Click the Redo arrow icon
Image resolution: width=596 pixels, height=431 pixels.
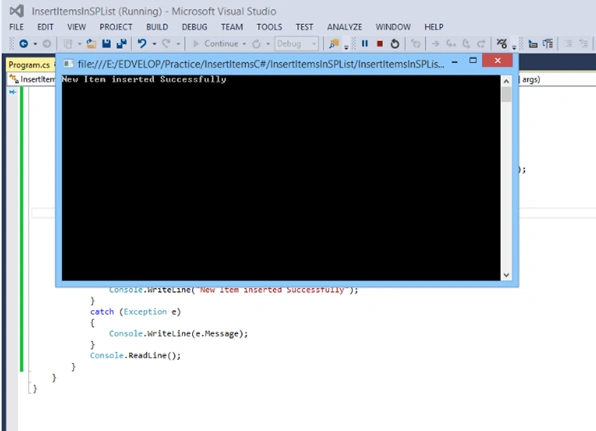tap(166, 44)
